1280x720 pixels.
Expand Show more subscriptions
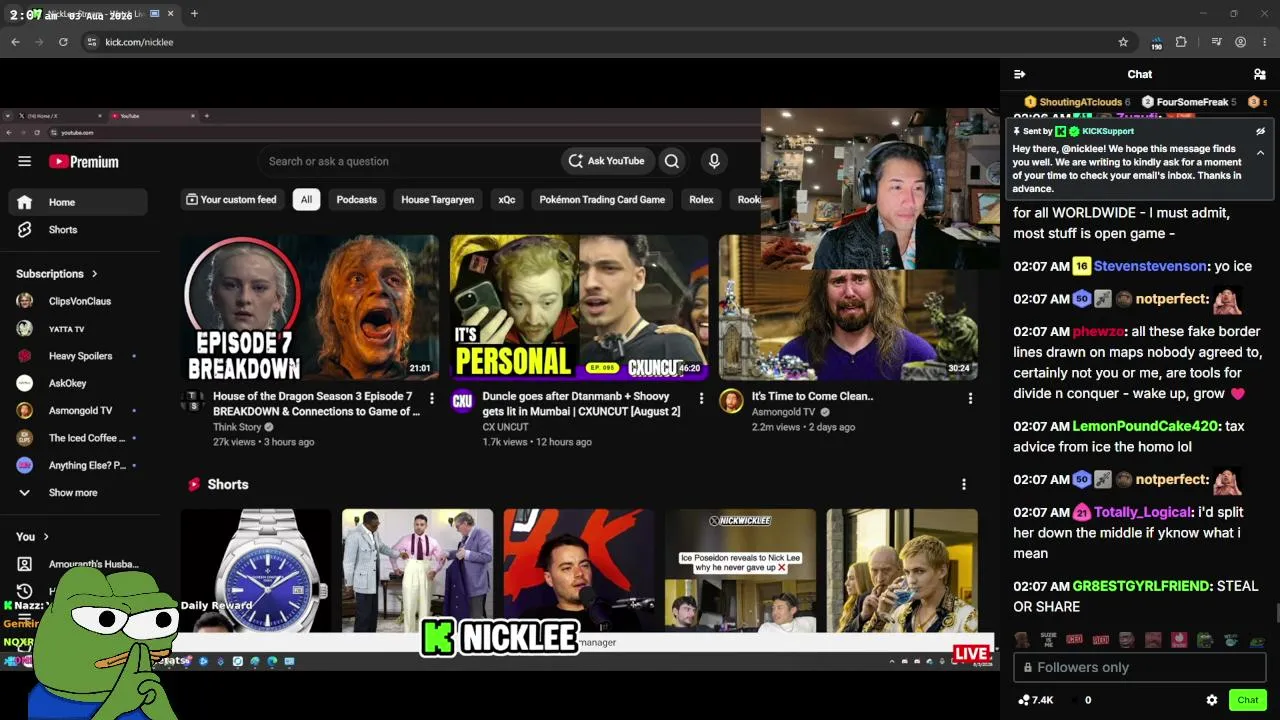78,493
